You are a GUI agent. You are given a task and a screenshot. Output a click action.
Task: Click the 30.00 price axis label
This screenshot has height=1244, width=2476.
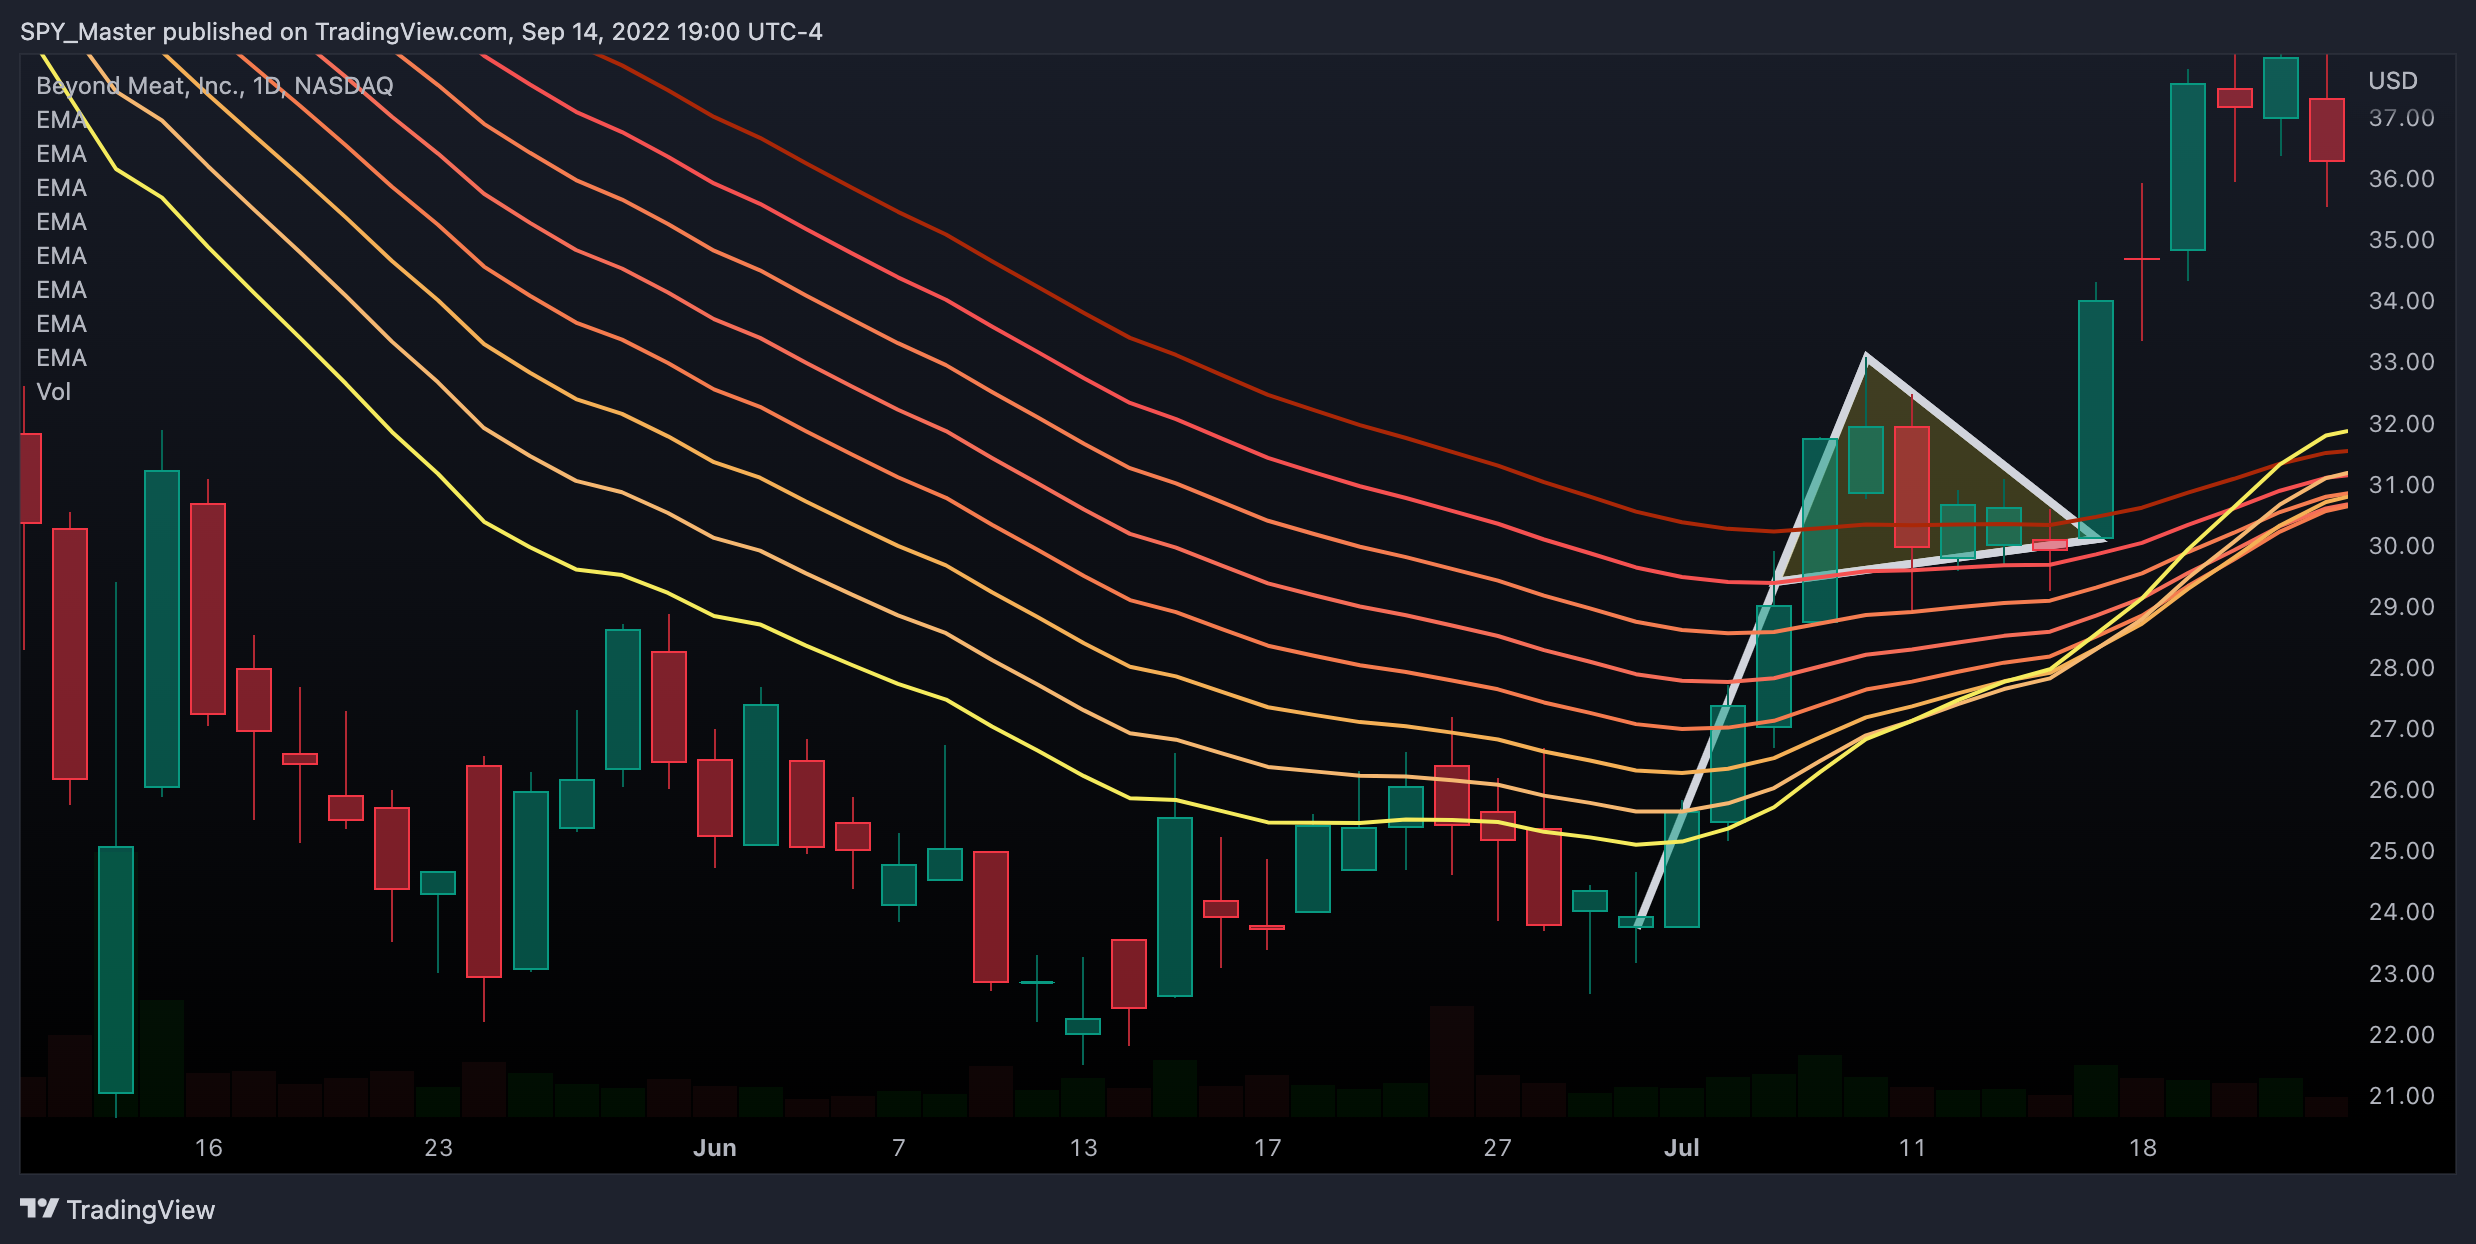pyautogui.click(x=2402, y=546)
